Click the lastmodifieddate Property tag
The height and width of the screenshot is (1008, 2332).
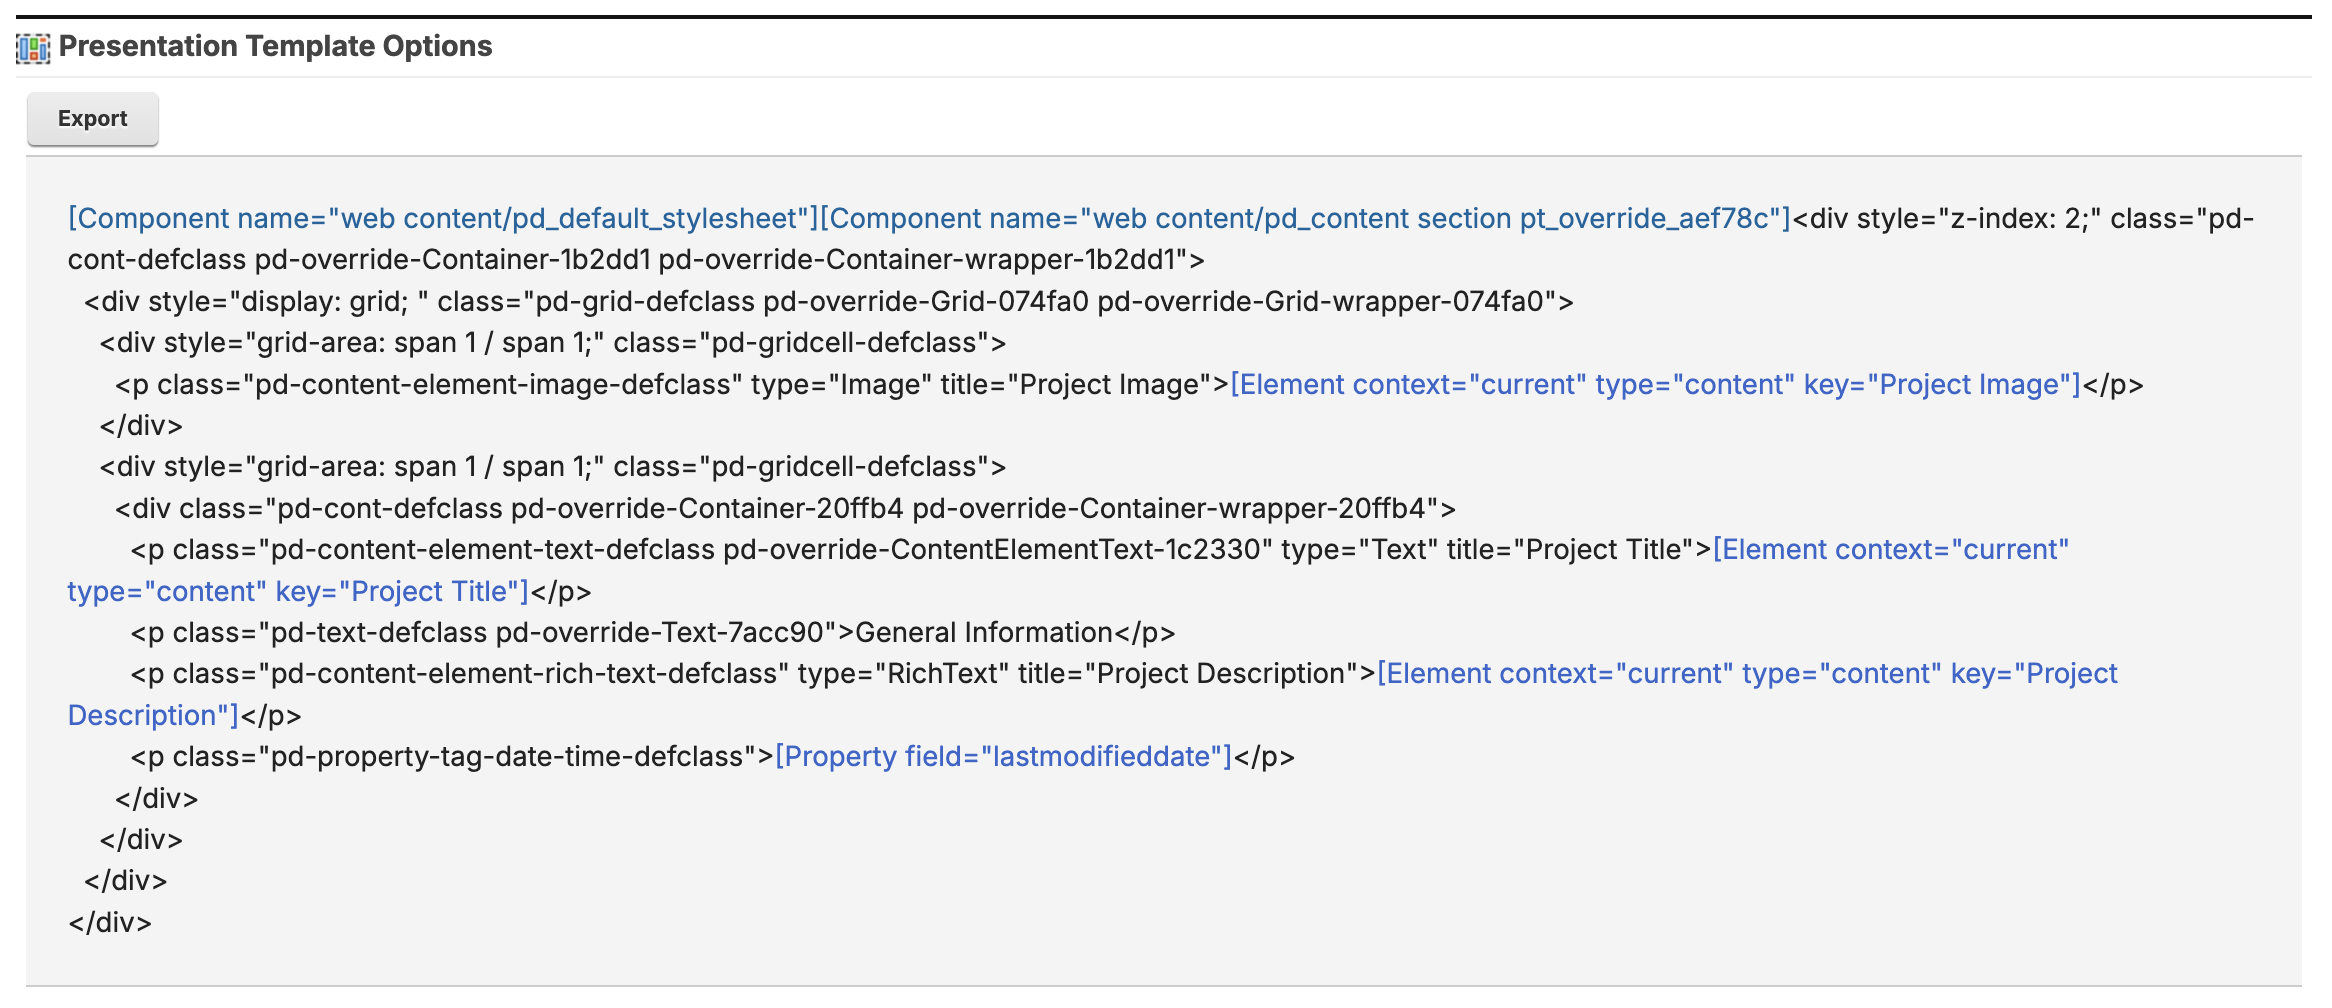[1003, 756]
